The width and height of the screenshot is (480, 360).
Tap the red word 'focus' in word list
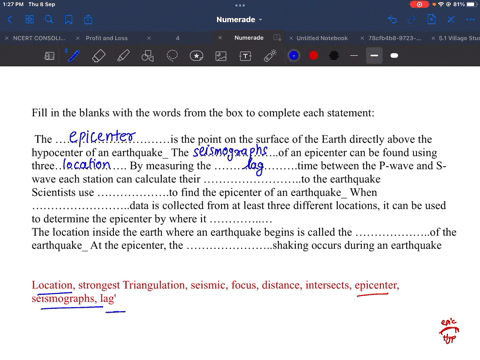pyautogui.click(x=245, y=285)
